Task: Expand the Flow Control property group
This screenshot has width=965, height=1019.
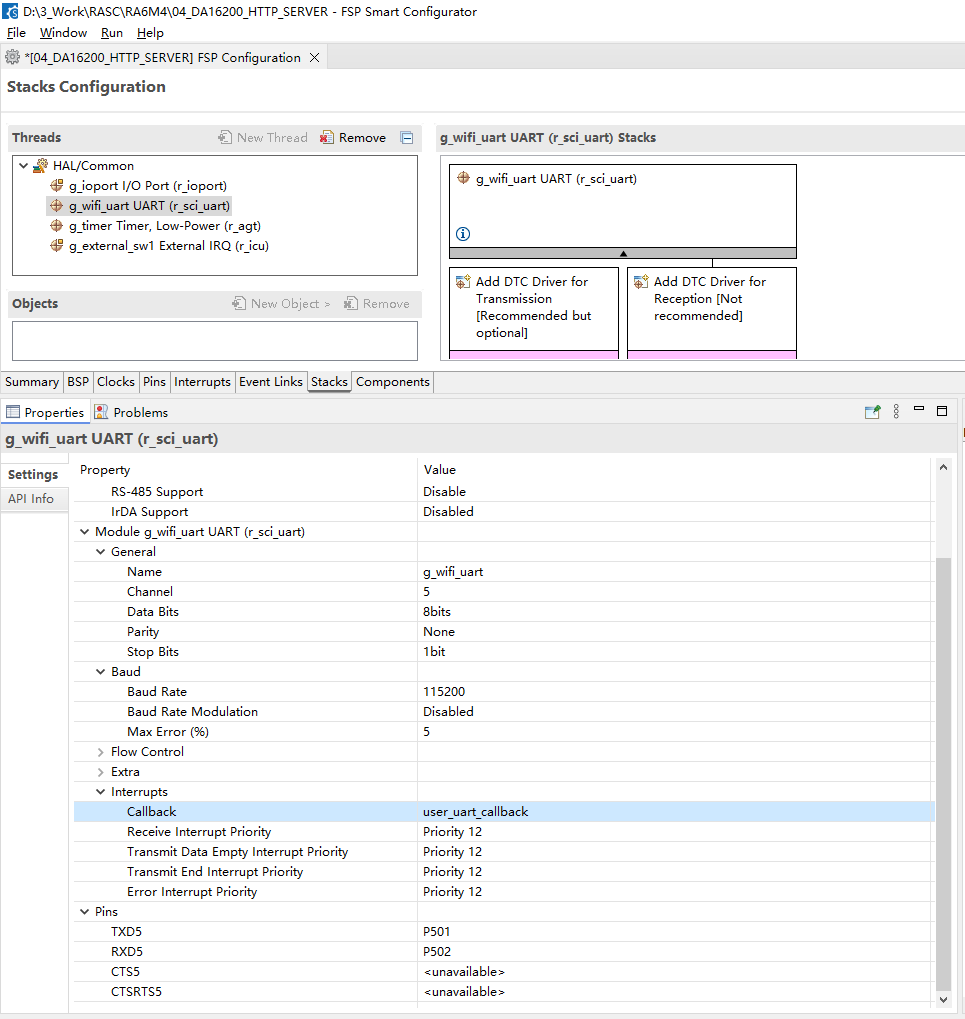Action: [101, 752]
